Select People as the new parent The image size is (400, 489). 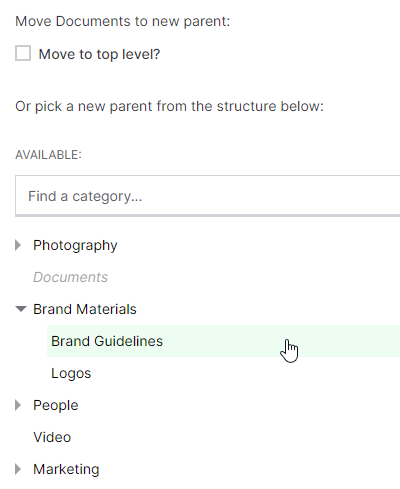tap(56, 406)
